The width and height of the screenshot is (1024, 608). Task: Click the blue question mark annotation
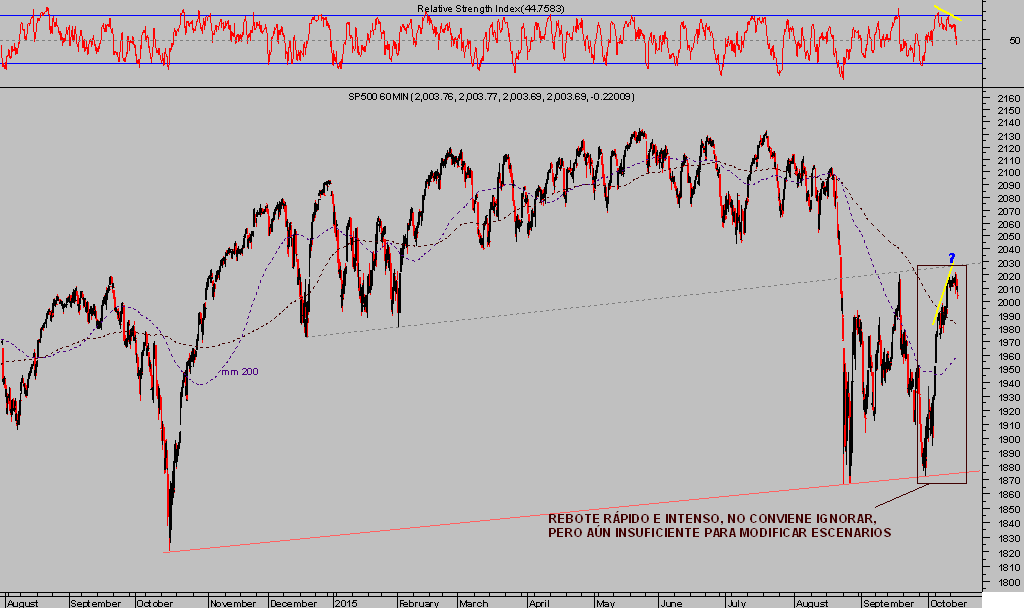(x=952, y=258)
